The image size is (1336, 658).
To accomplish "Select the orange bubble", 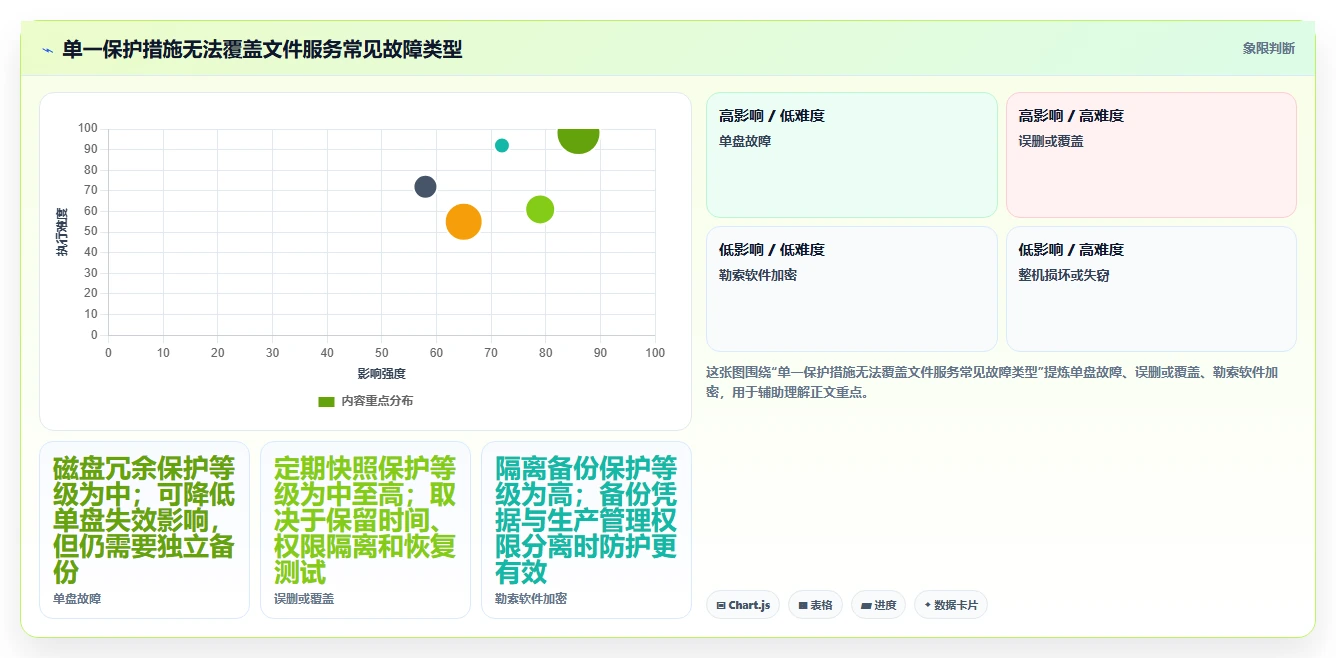I will (464, 221).
